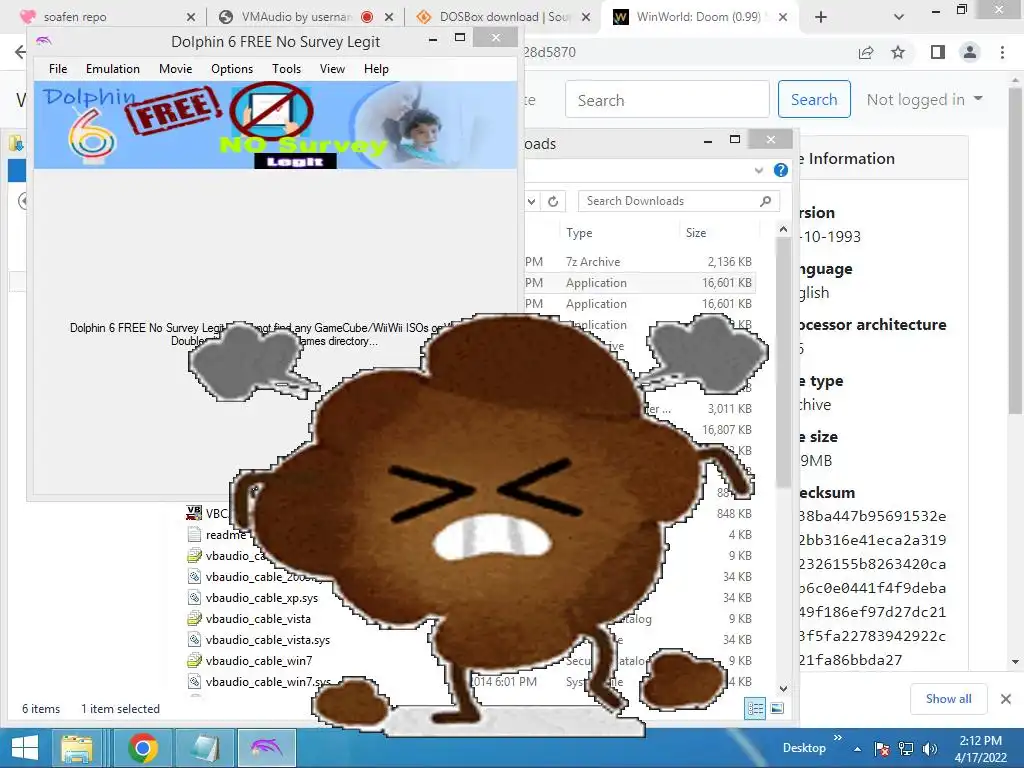1024x768 pixels.
Task: Bookmark this page with the star icon
Action: (x=898, y=52)
